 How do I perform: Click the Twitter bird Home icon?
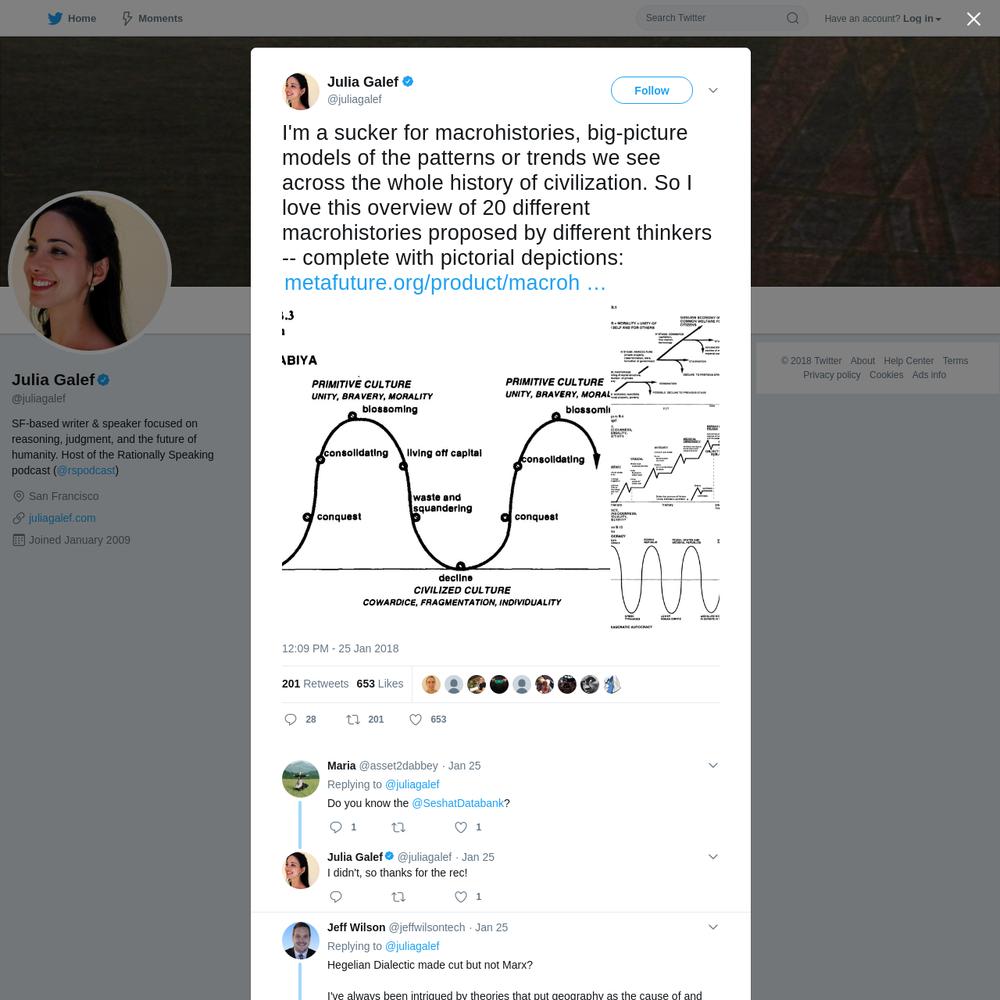(55, 18)
